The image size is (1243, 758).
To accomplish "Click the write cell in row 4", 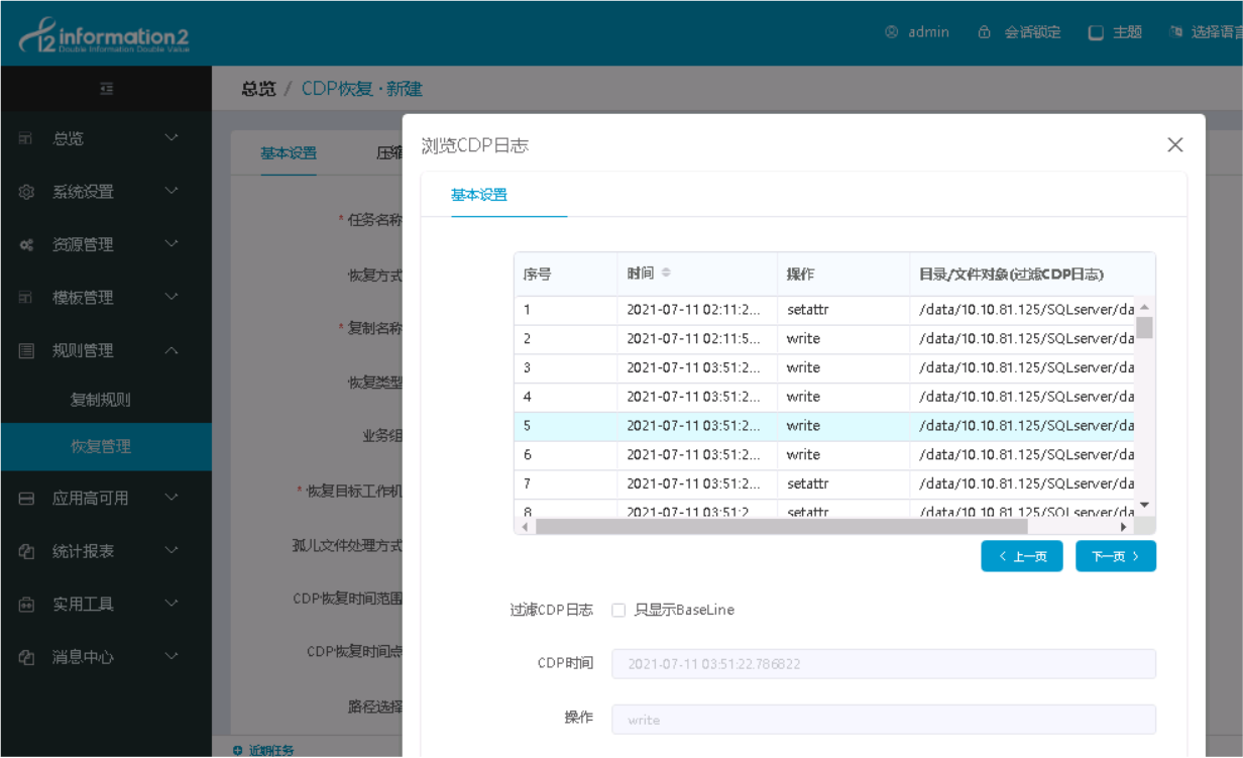I will (x=843, y=397).
